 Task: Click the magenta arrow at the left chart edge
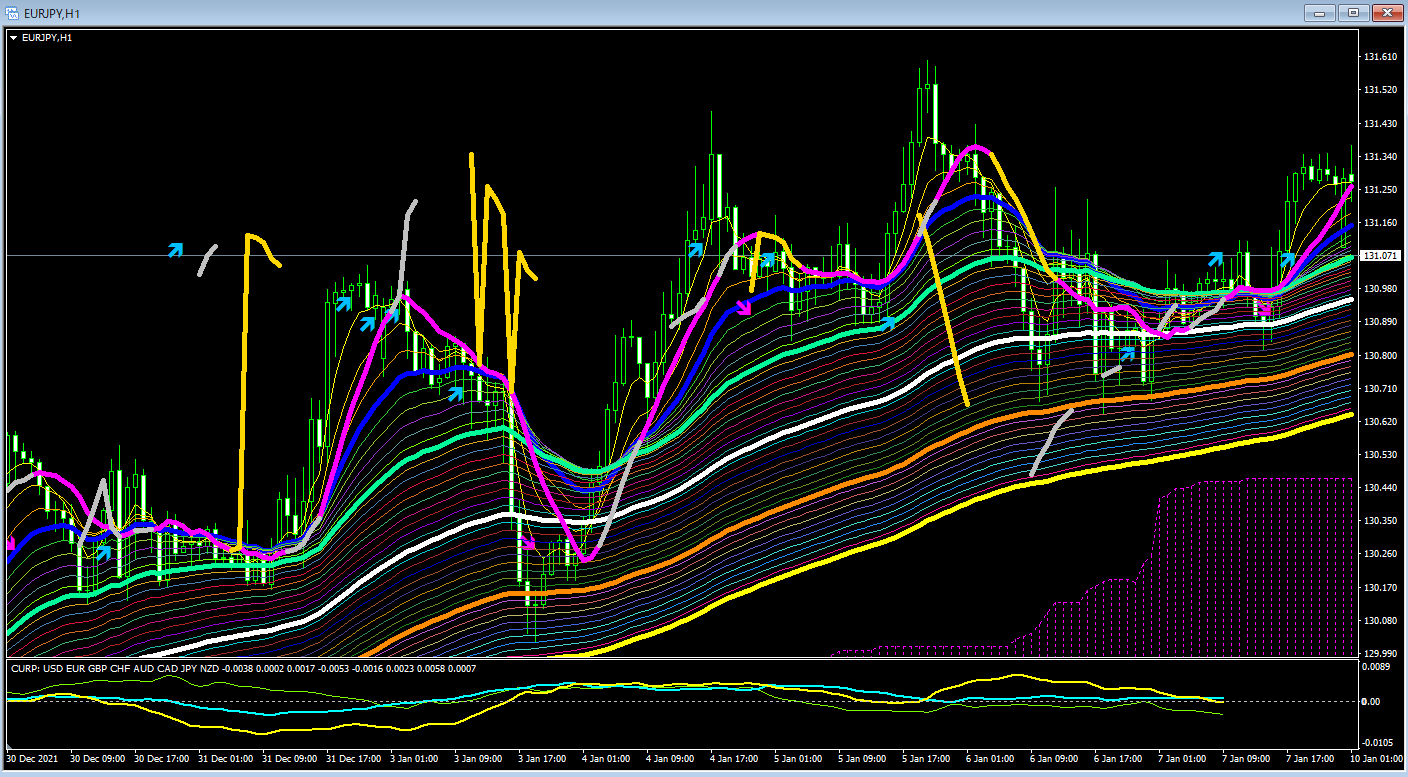pyautogui.click(x=10, y=544)
